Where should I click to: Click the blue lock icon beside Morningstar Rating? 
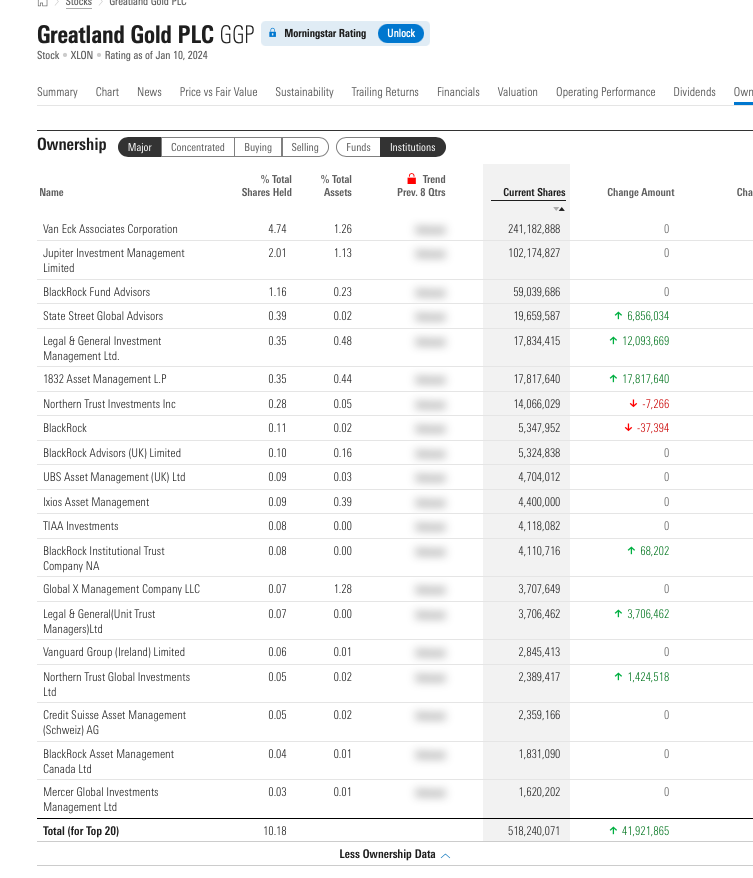click(x=272, y=33)
